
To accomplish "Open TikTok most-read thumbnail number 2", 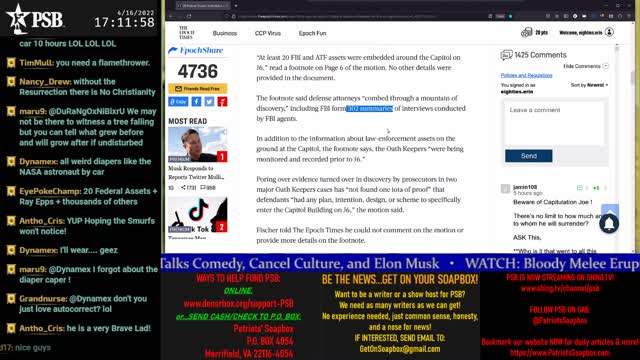I will pos(198,215).
